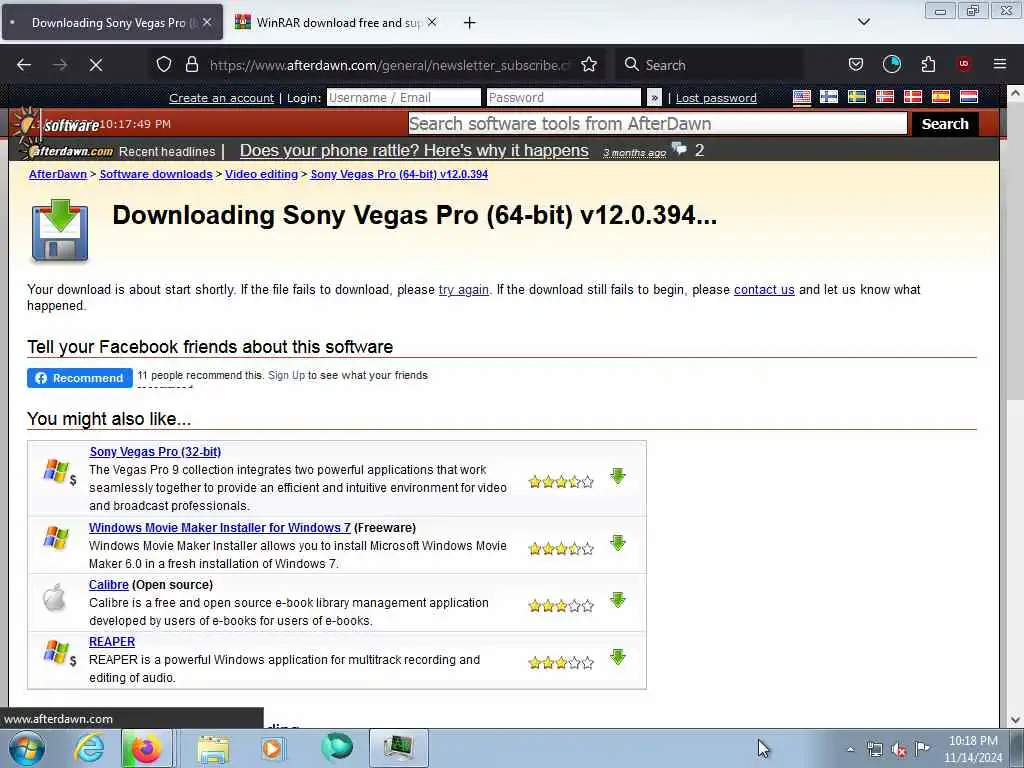Click the page vertical scrollbar down arrow
Screen dimensions: 1024x768
point(1015,720)
